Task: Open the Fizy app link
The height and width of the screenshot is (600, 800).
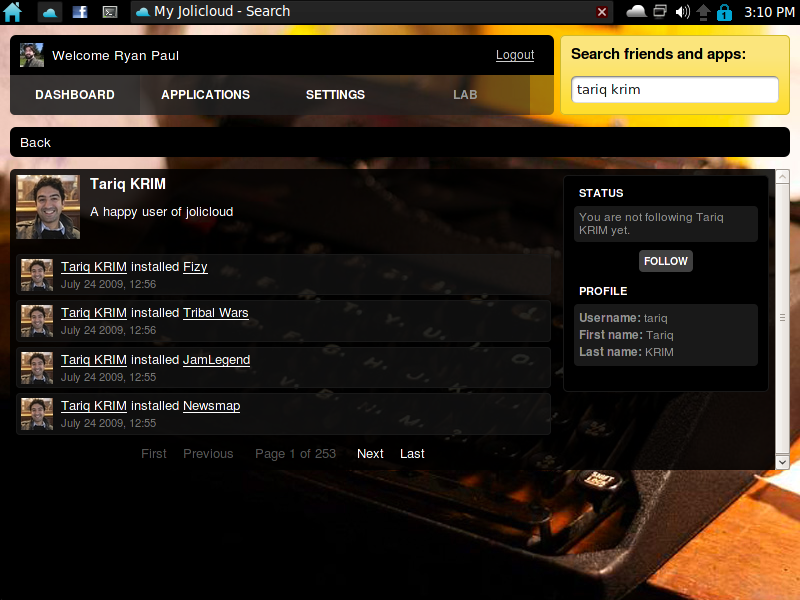Action: (x=195, y=267)
